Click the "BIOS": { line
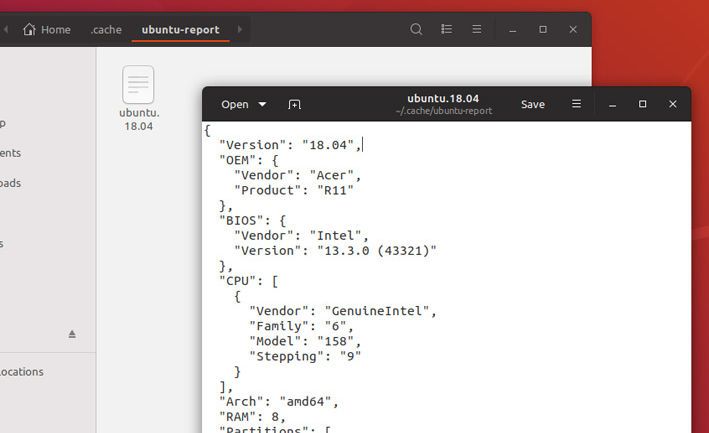 (x=252, y=221)
